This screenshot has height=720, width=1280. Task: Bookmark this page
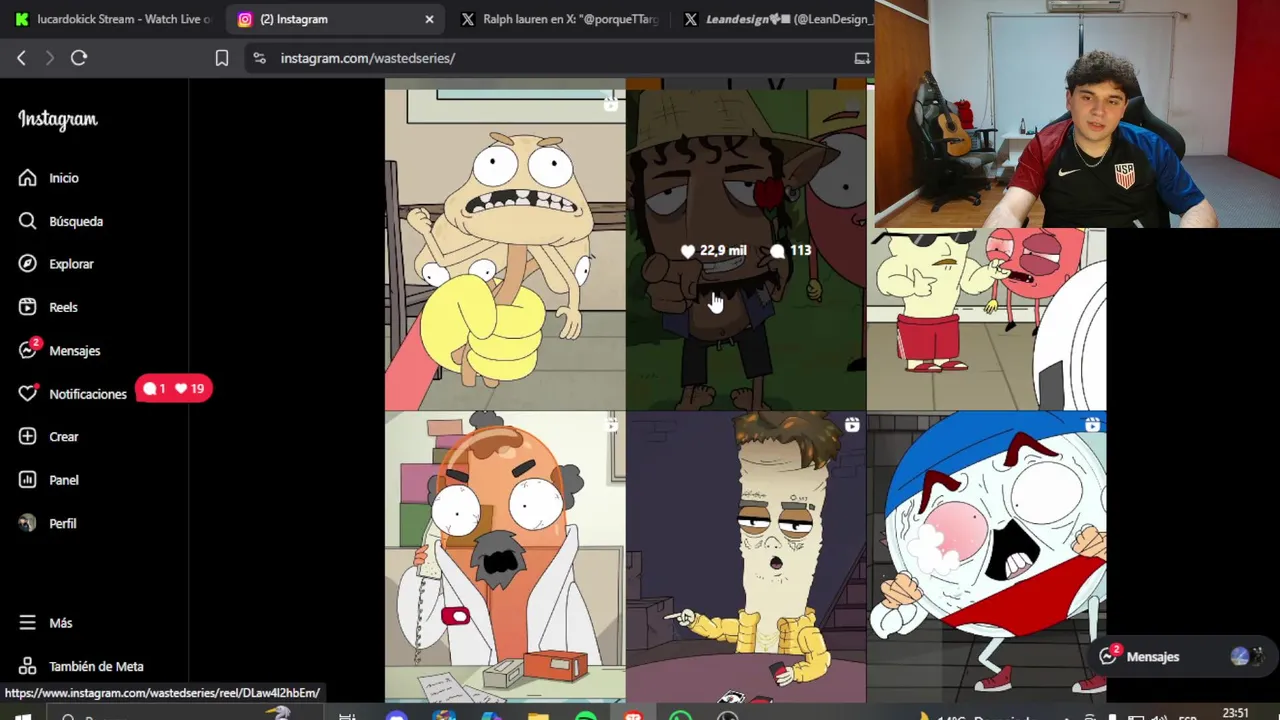[222, 58]
